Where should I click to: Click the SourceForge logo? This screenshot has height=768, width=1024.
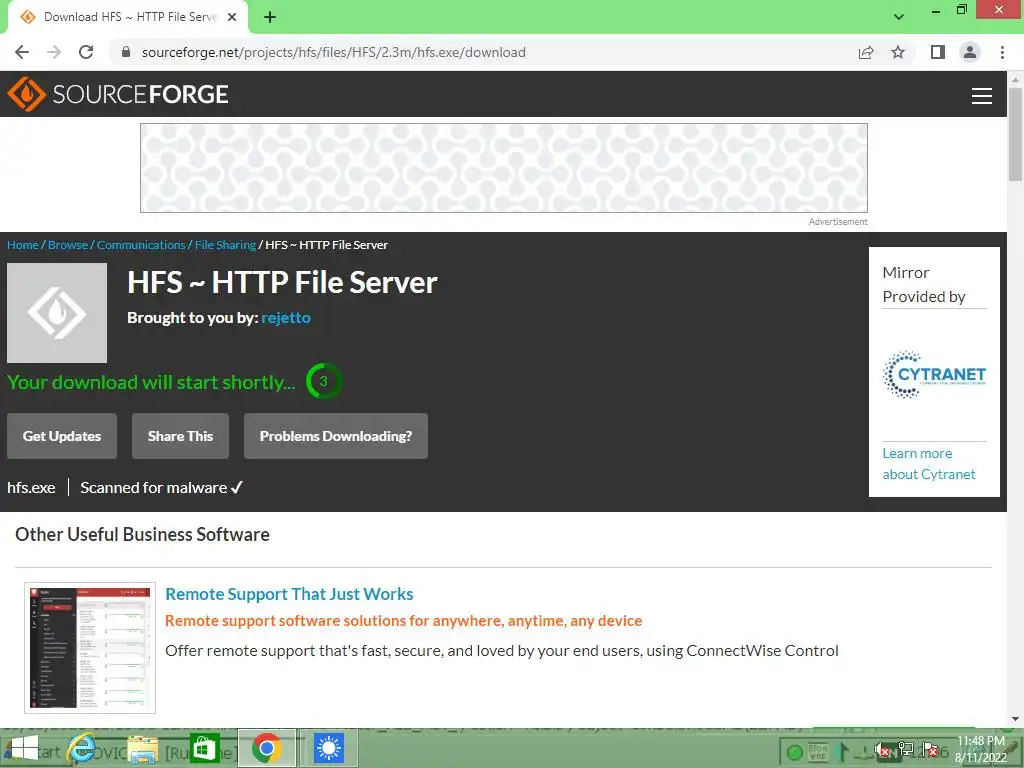[x=118, y=94]
